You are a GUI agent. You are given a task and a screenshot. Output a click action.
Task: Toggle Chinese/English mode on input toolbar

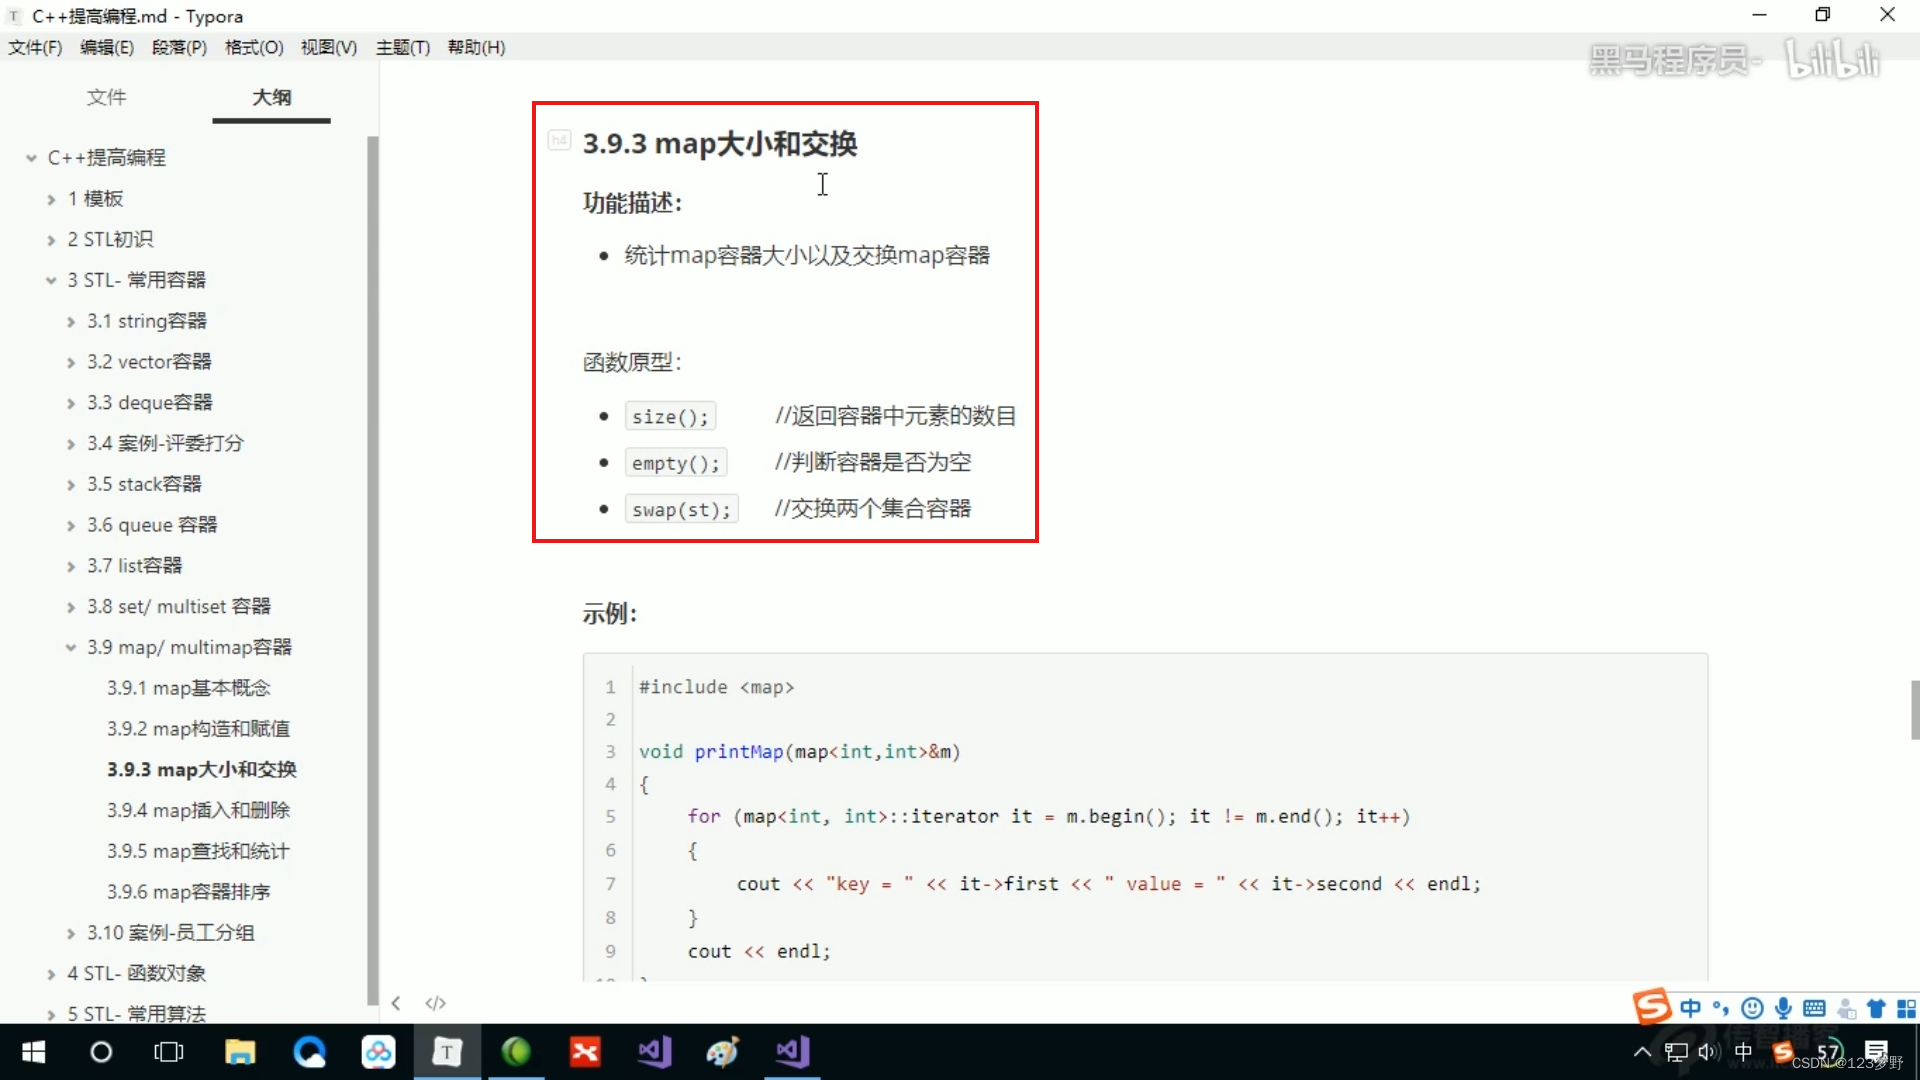coord(1690,1008)
